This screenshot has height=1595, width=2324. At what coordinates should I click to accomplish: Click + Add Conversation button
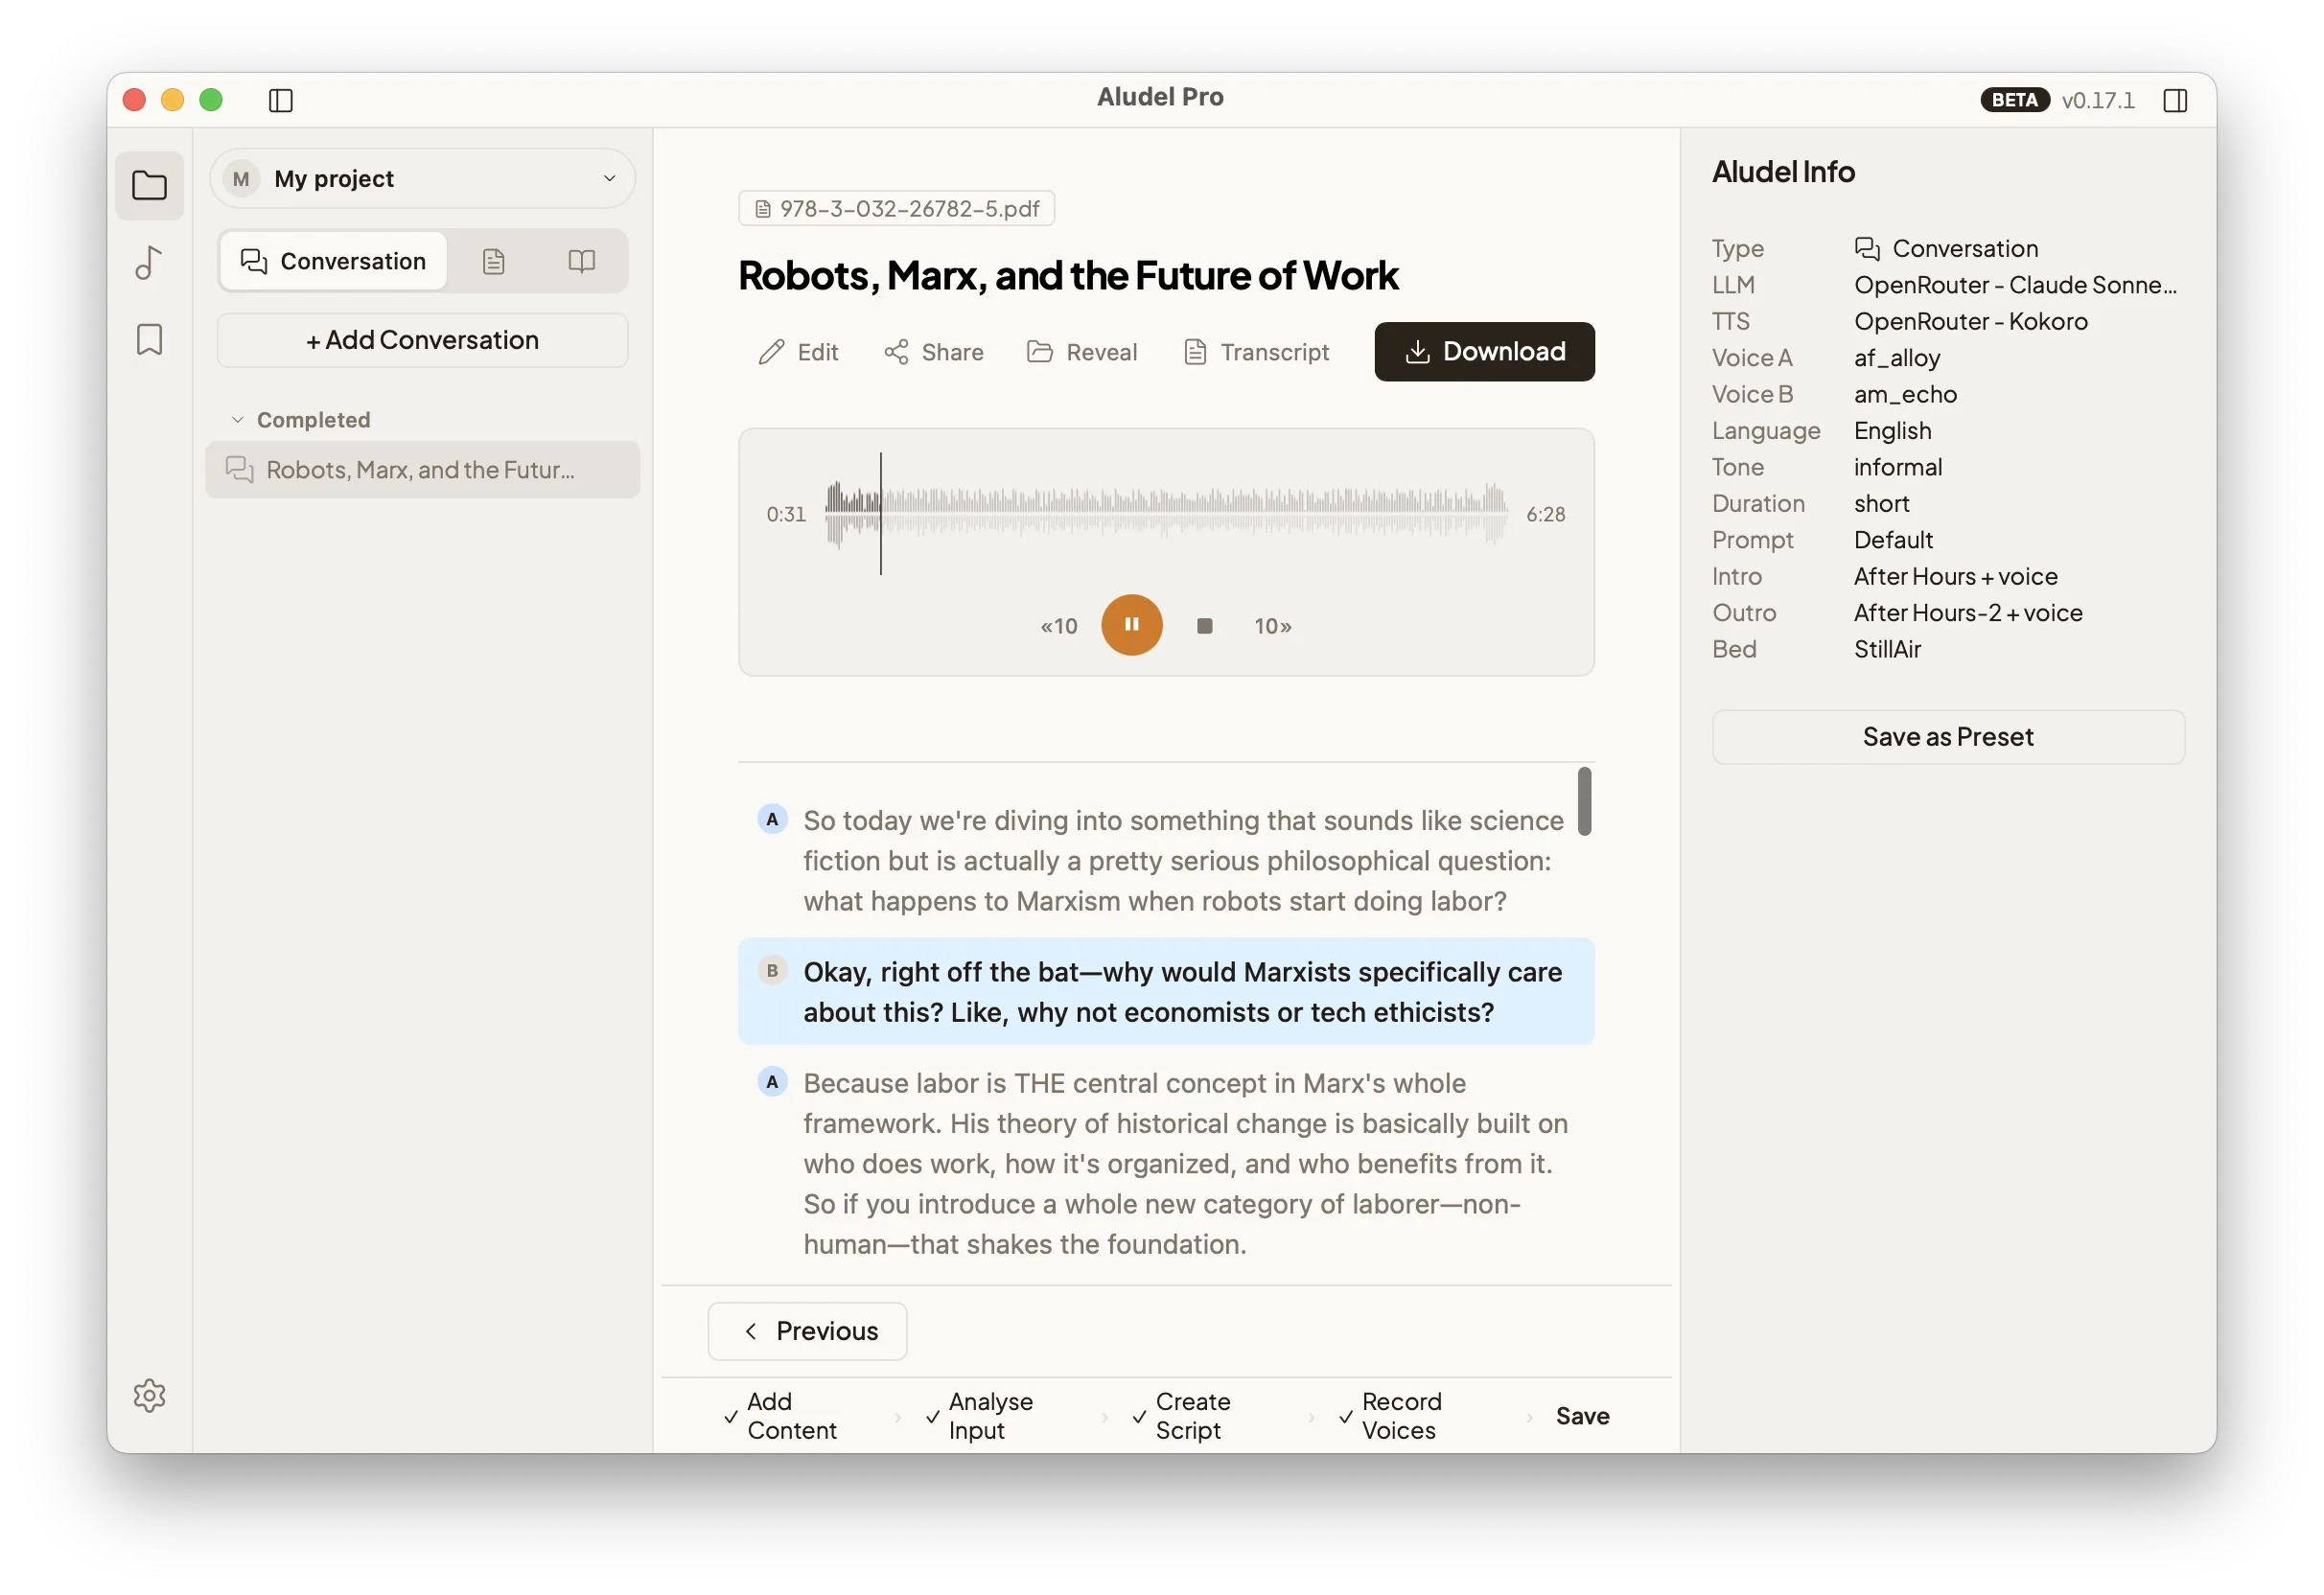(x=422, y=340)
